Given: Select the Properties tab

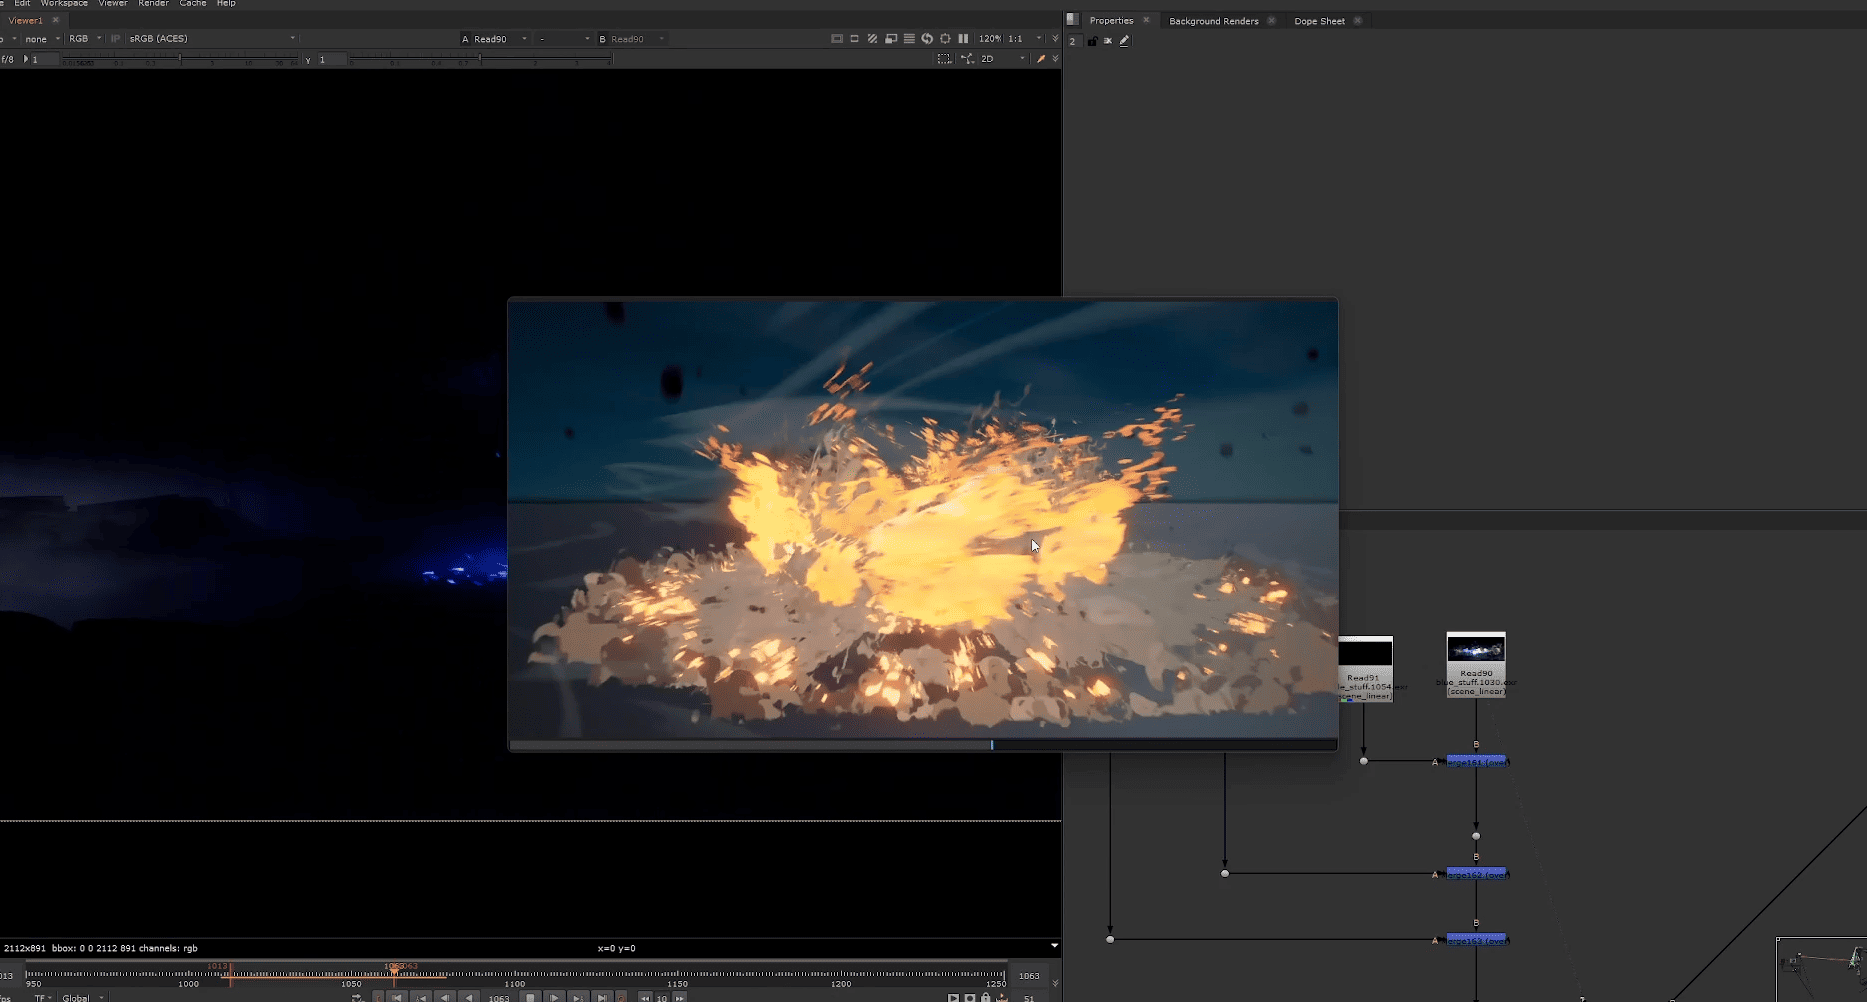Looking at the screenshot, I should tap(1111, 21).
